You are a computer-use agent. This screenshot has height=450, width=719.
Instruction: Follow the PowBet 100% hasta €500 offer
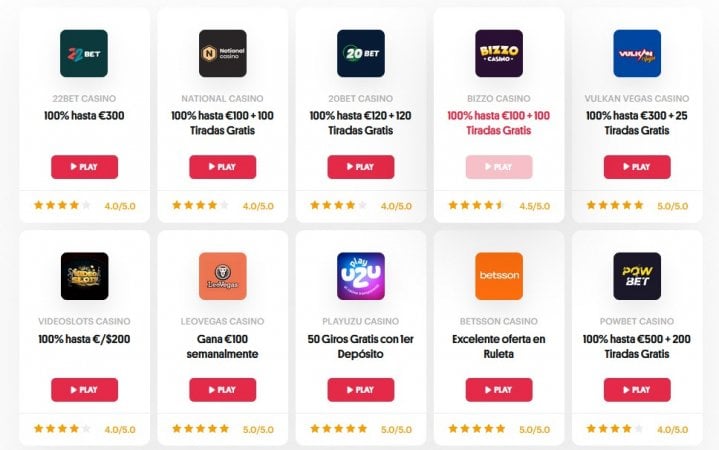tap(636, 346)
